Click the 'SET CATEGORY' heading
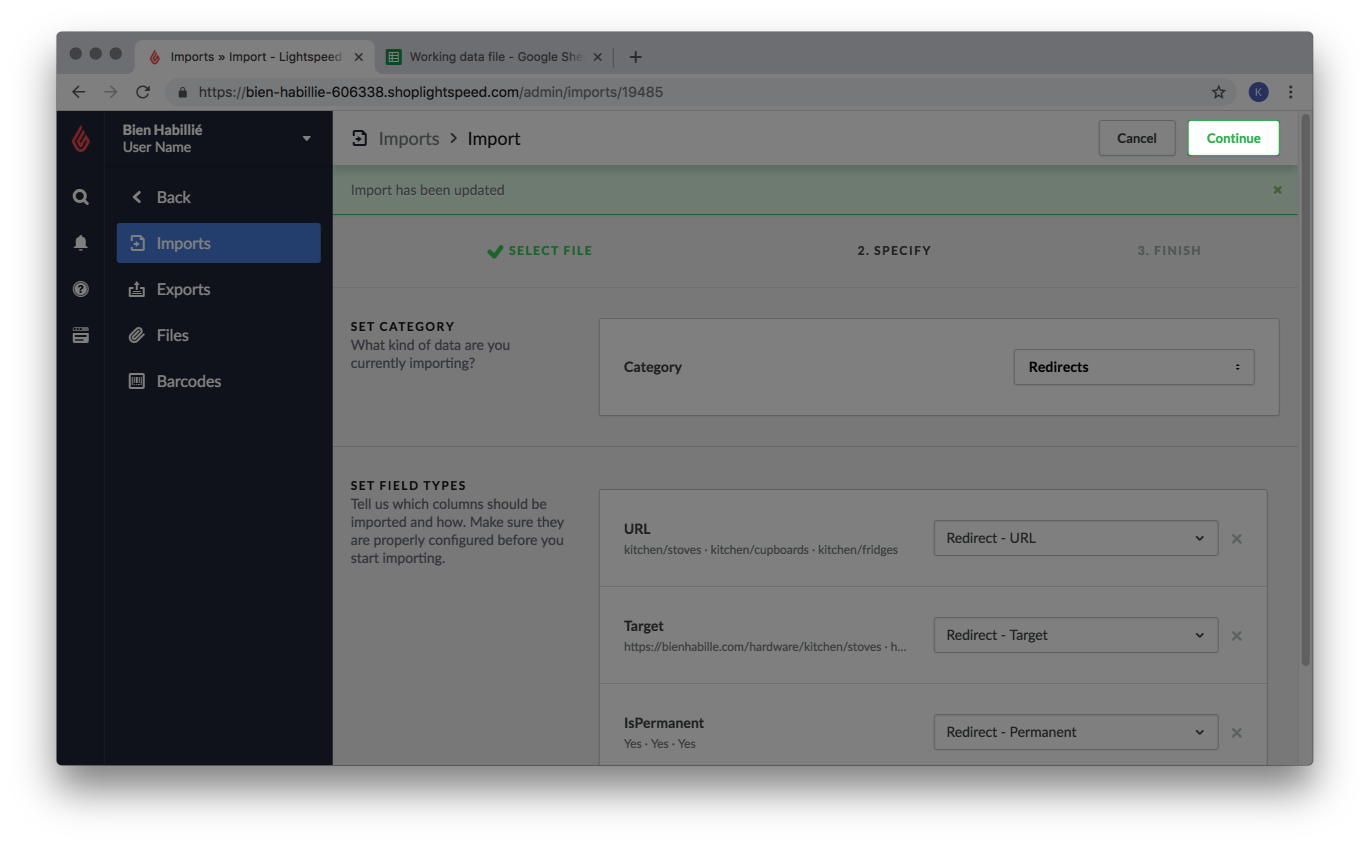The height and width of the screenshot is (845, 1368). coord(402,327)
